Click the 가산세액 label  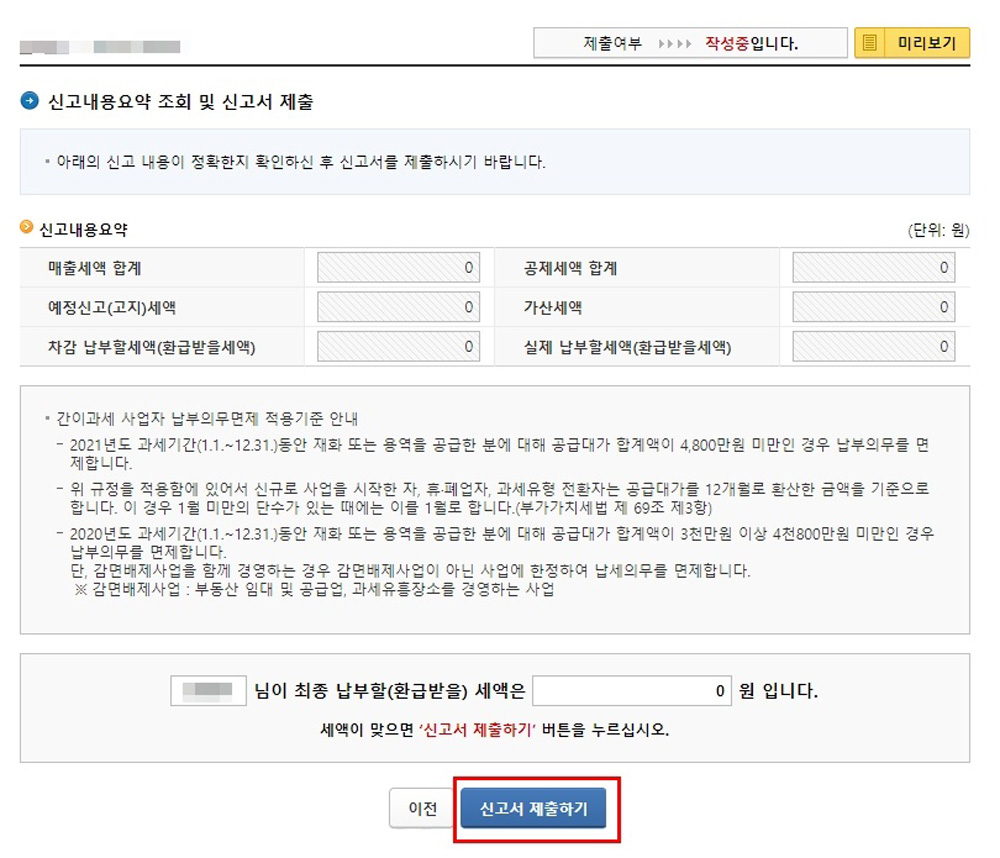(x=552, y=307)
